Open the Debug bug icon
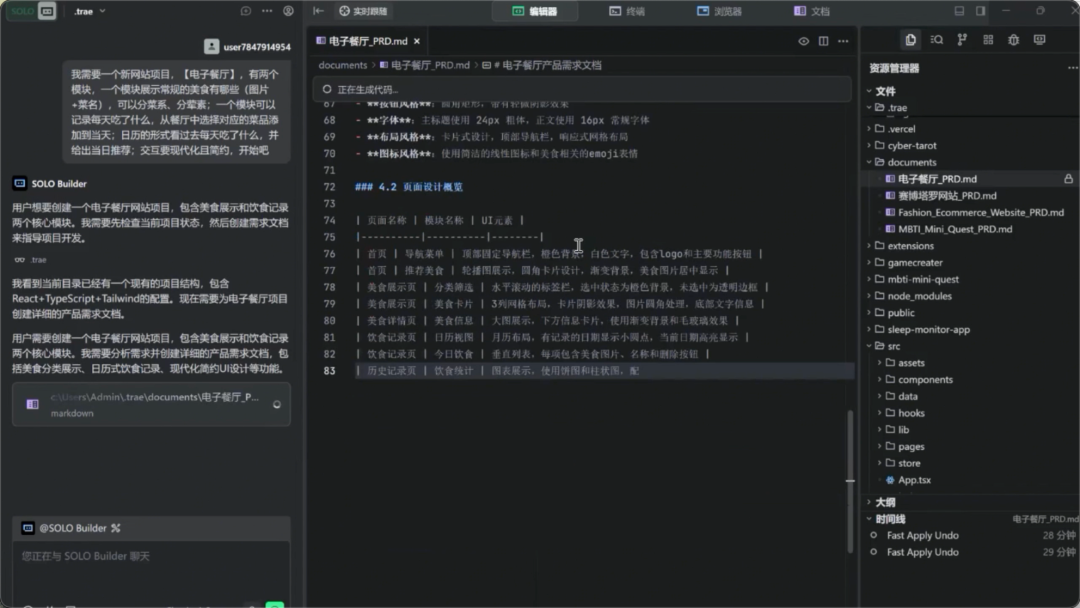Screen dimensions: 1080x608 1014,40
